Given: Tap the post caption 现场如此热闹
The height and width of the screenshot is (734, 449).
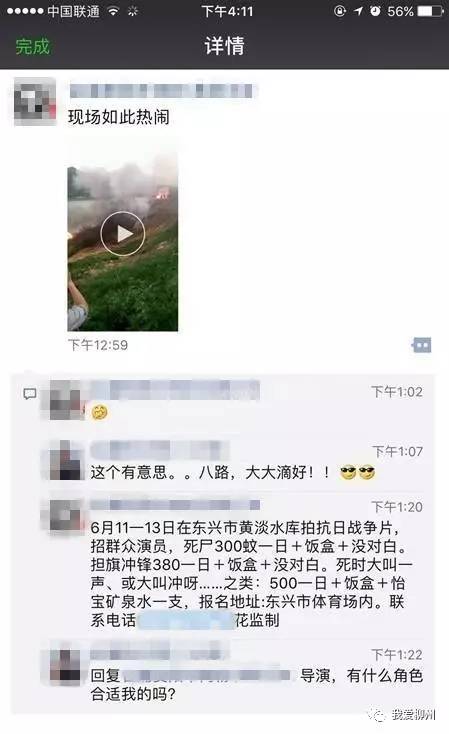Looking at the screenshot, I should pos(118,117).
